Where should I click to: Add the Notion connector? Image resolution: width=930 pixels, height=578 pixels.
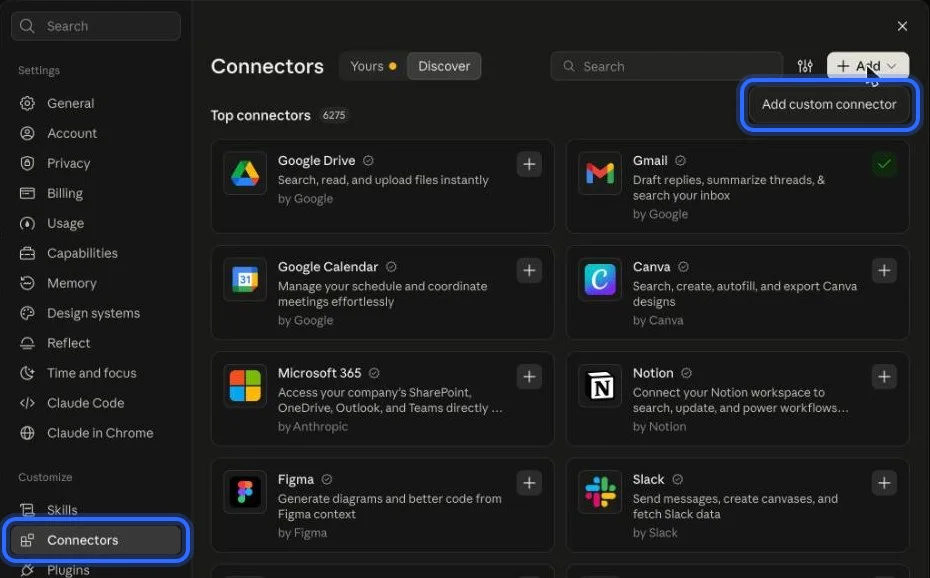click(x=884, y=376)
